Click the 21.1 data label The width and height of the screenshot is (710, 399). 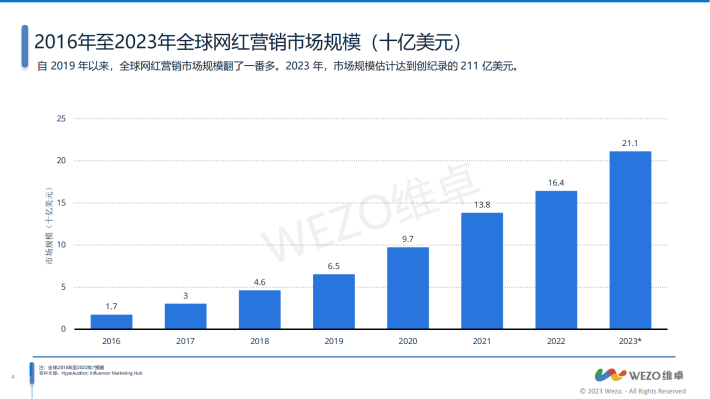tap(630, 143)
